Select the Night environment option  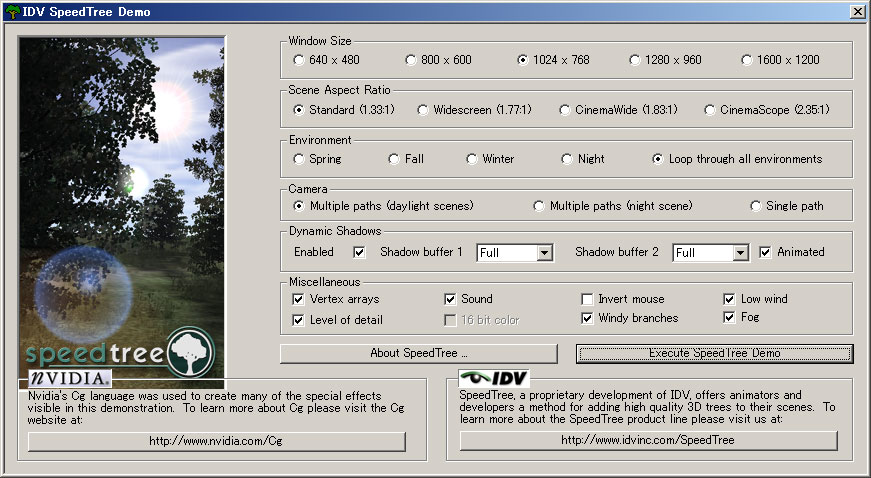point(569,159)
